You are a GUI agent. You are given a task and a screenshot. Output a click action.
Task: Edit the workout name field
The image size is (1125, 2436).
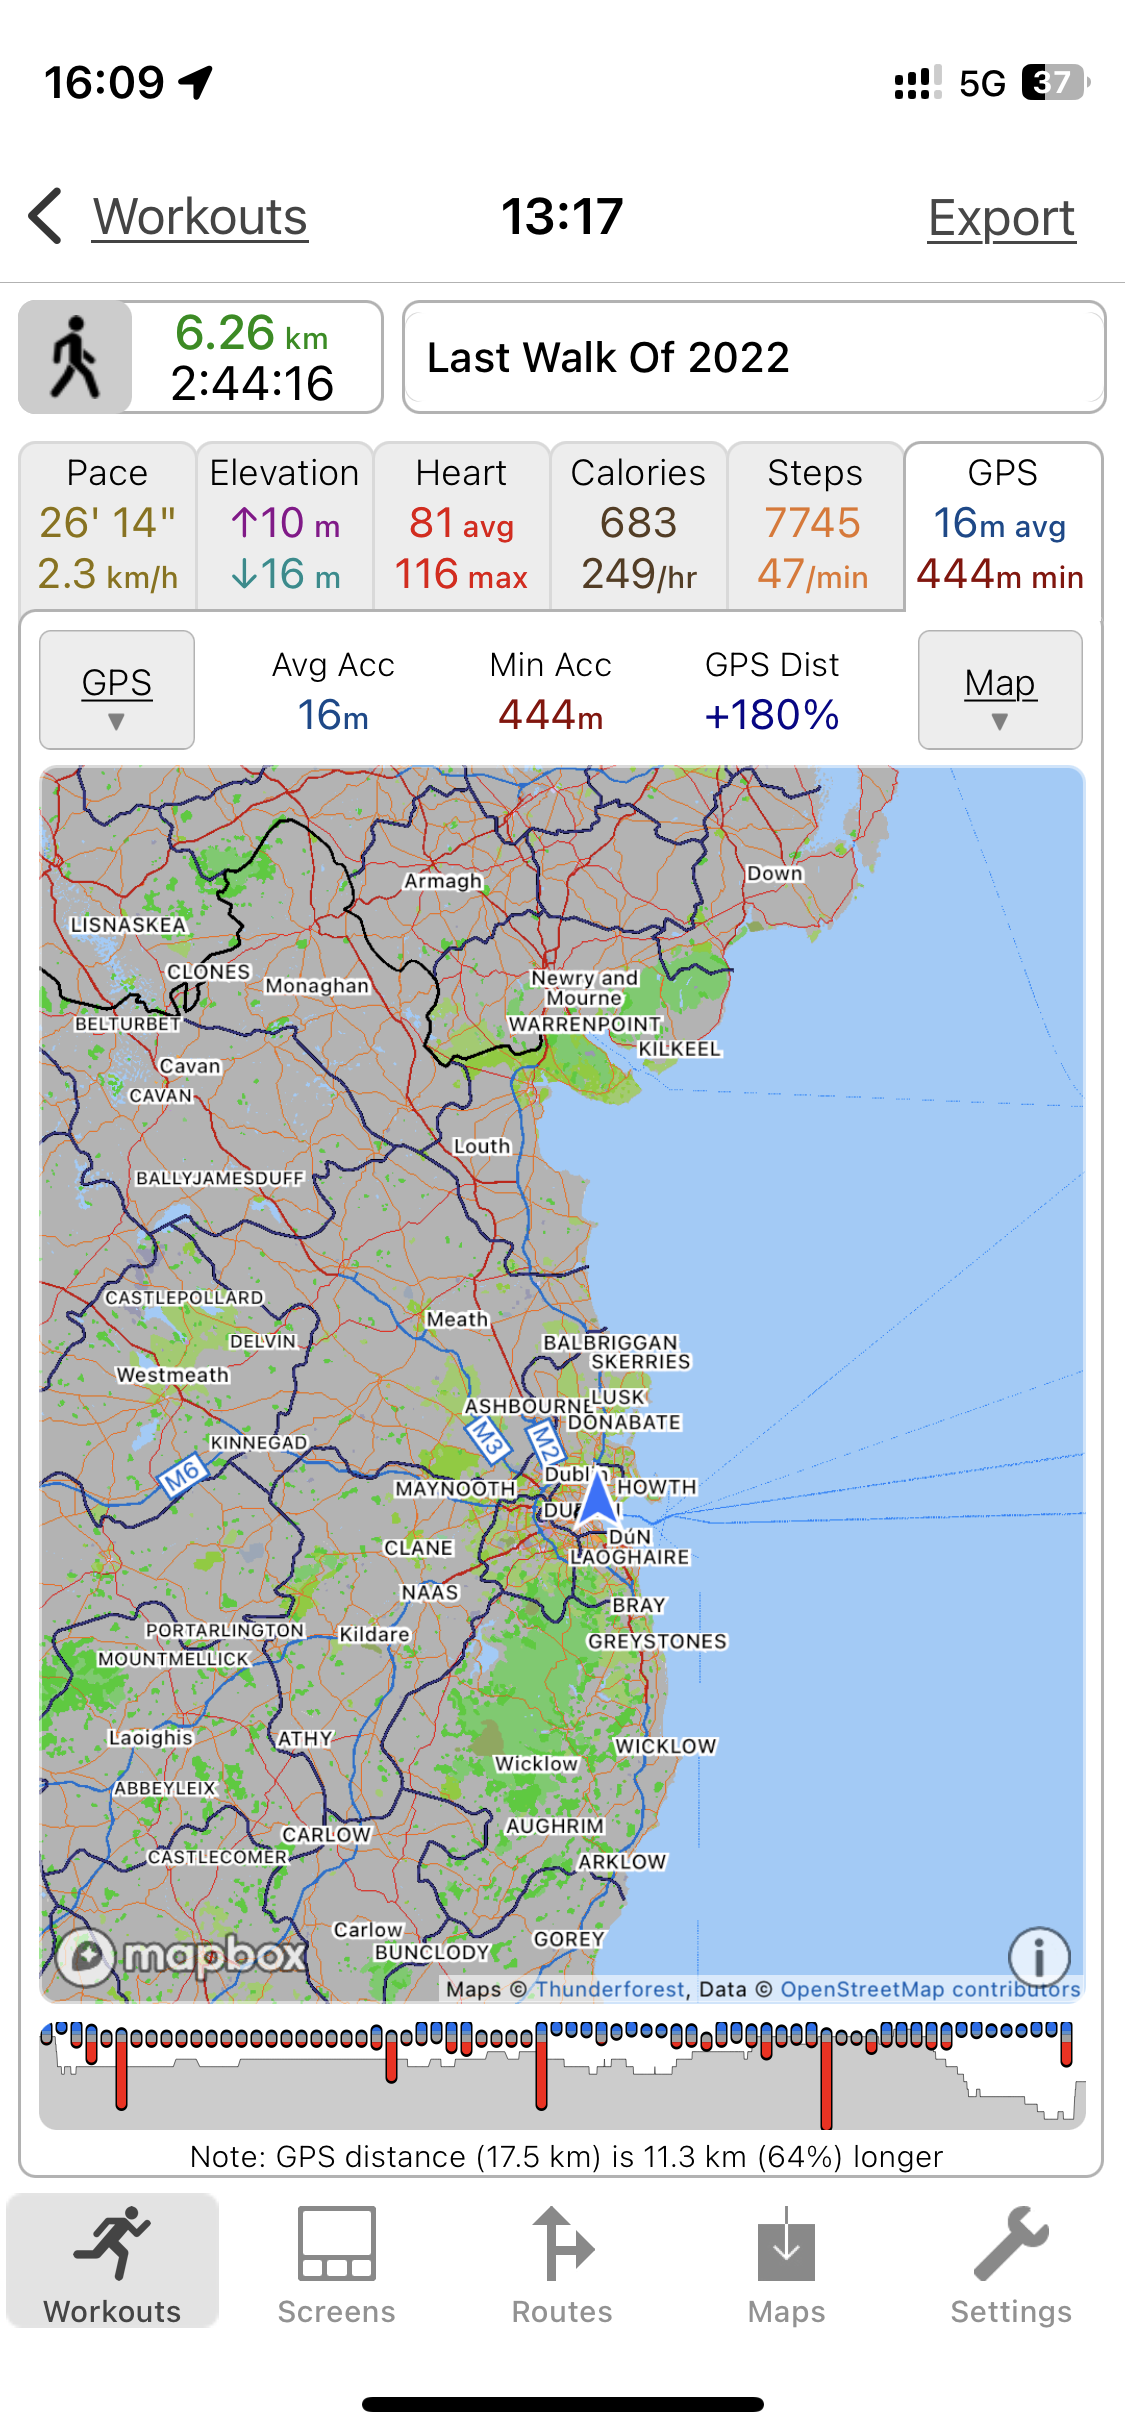[754, 357]
